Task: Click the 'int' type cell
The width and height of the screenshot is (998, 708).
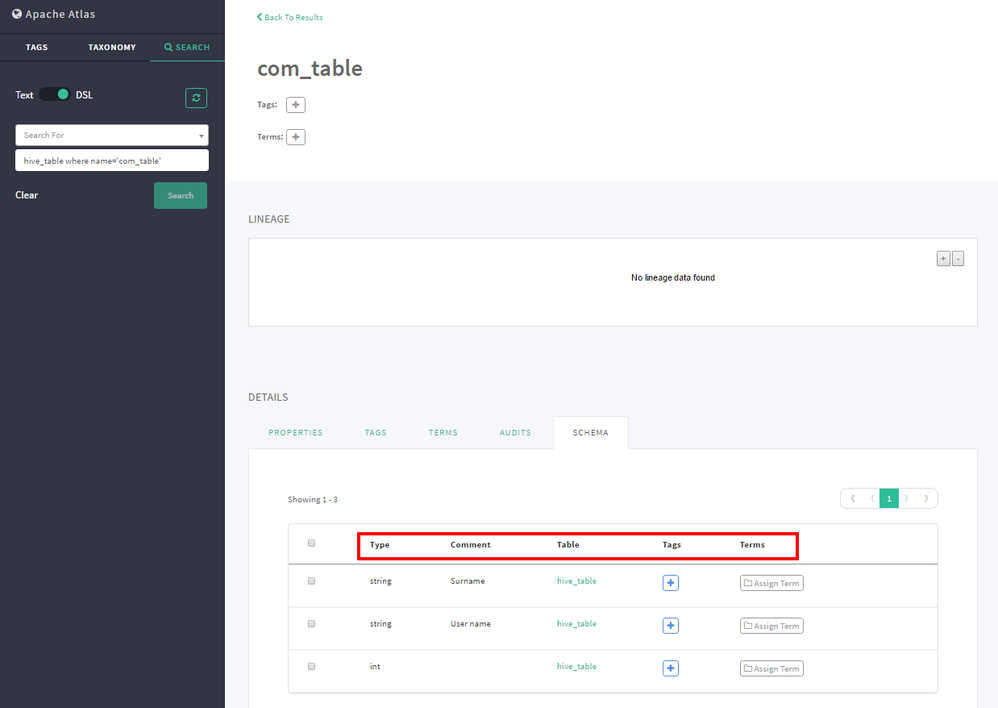Action: coord(375,666)
